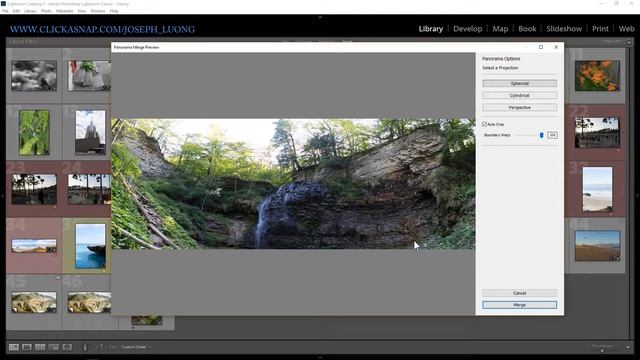Toggle the sort direction icon
Screen dimensions: 640x360
pyautogui.click(x=101, y=347)
